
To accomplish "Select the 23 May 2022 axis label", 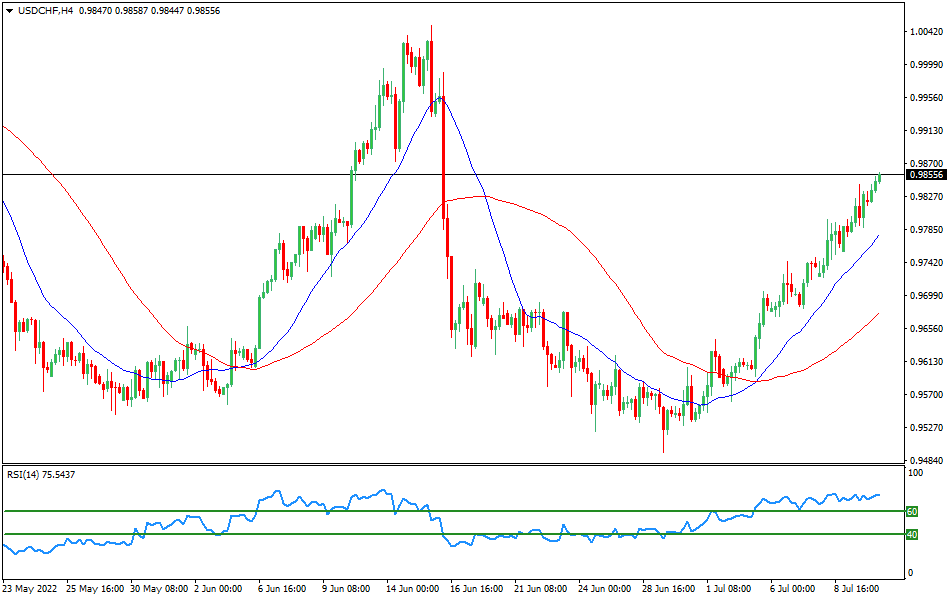I will tap(30, 590).
